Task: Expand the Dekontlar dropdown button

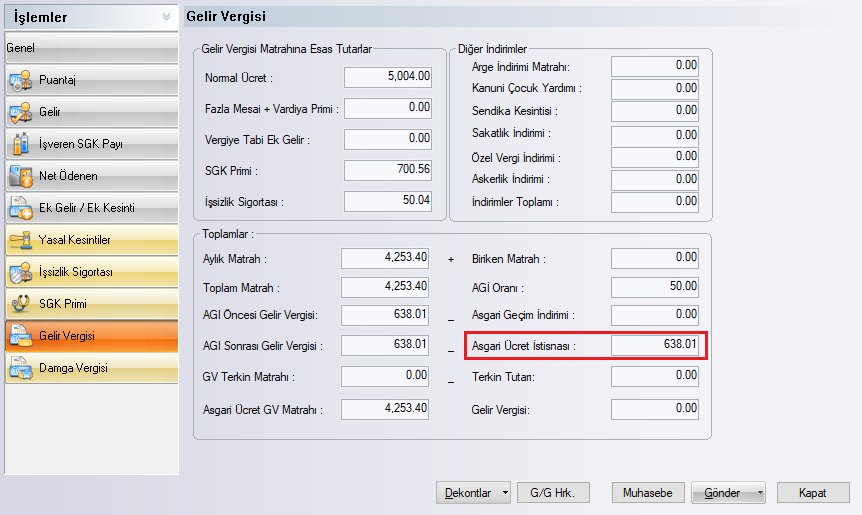Action: click(x=506, y=493)
